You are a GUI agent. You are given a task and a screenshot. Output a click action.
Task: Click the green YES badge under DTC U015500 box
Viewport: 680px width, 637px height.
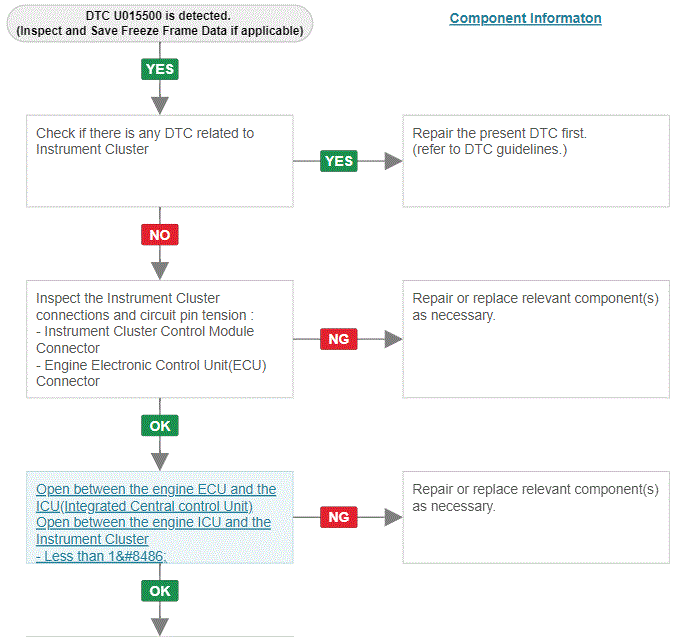coord(160,69)
